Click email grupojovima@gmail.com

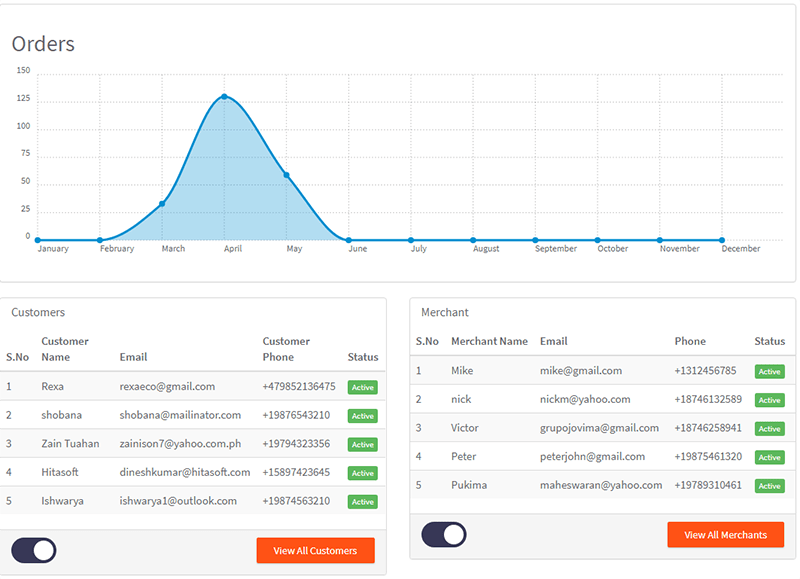pos(599,428)
